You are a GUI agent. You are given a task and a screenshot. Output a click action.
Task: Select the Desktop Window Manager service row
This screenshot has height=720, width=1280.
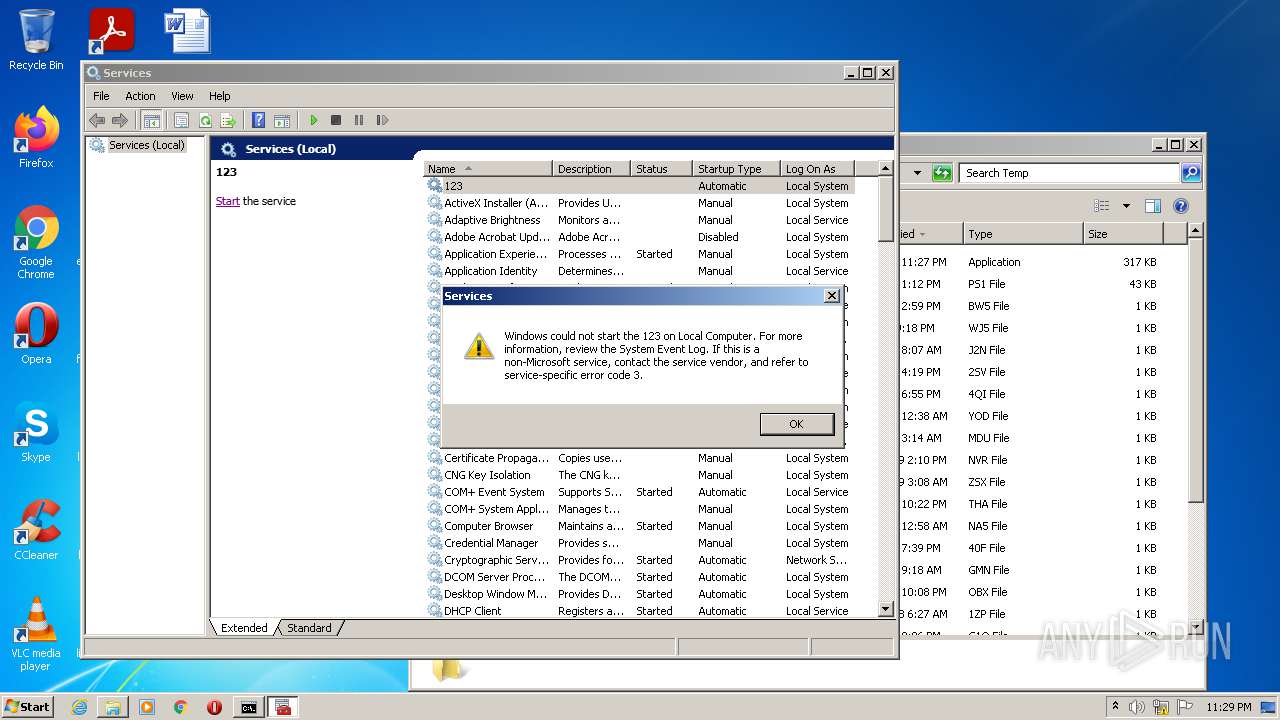click(x=640, y=594)
